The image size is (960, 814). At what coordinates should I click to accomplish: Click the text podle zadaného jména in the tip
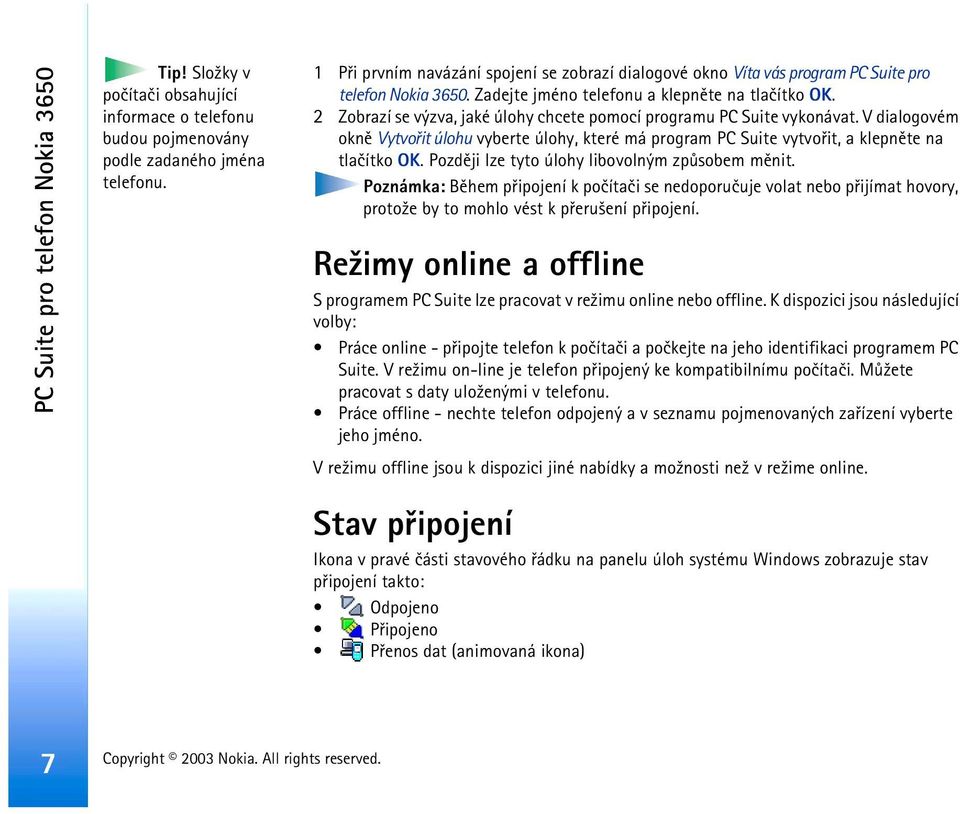click(183, 161)
